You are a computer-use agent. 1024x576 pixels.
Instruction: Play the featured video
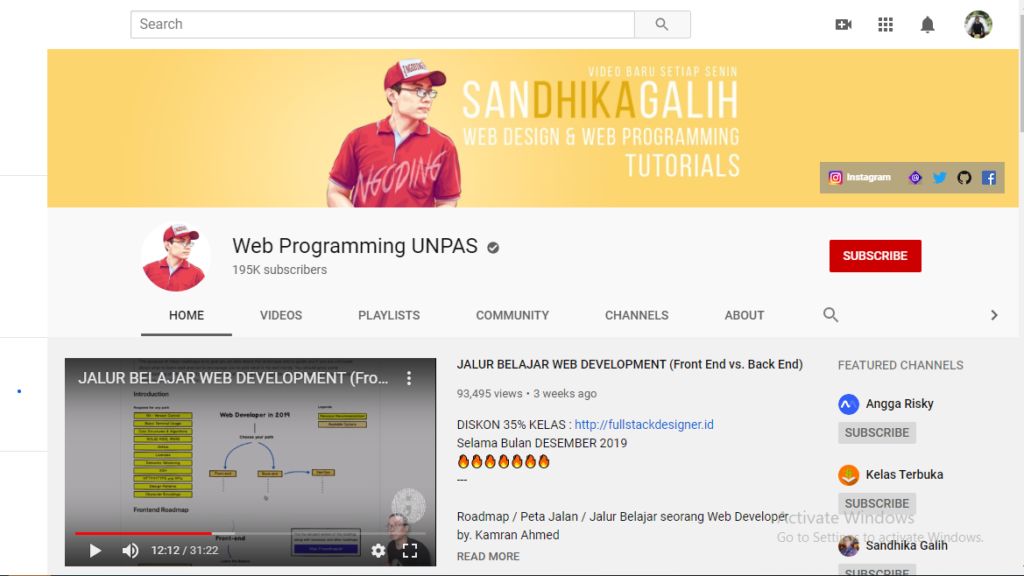(x=95, y=551)
